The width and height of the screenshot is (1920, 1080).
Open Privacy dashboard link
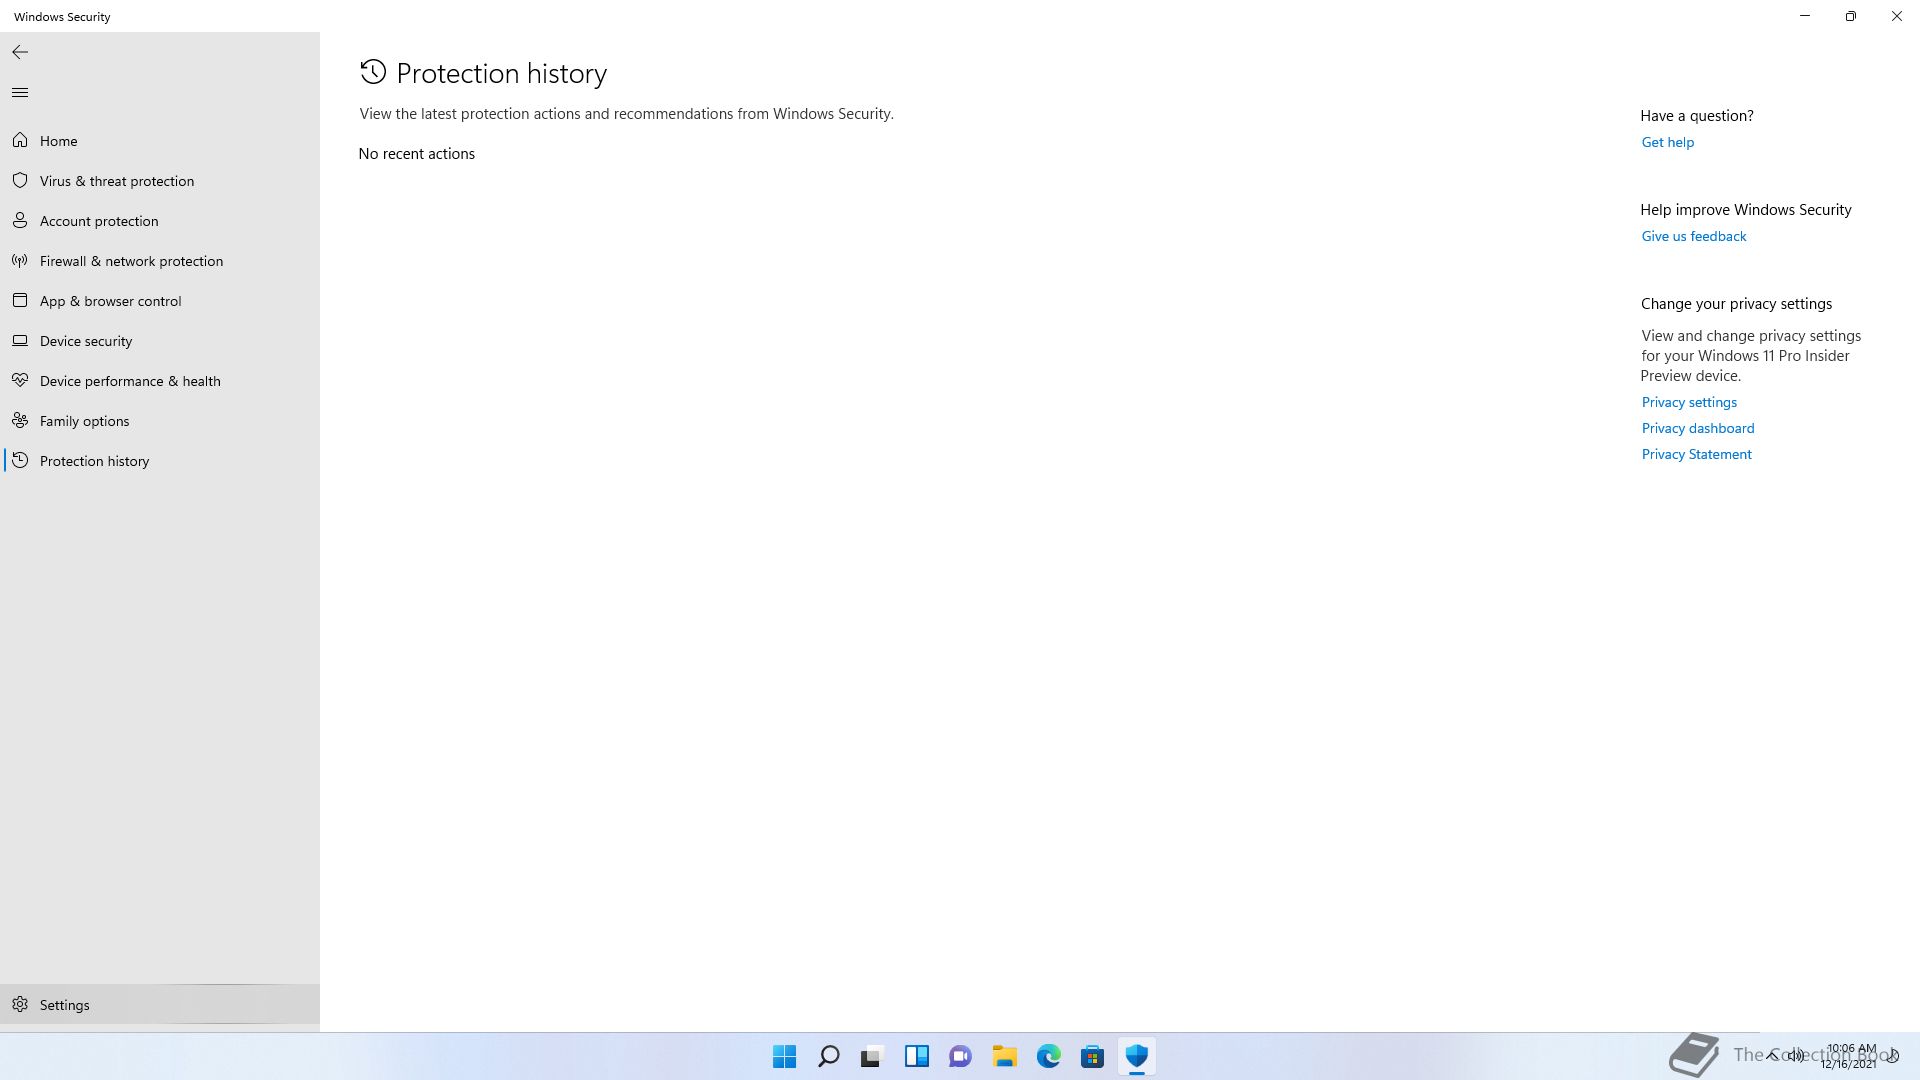pyautogui.click(x=1697, y=428)
